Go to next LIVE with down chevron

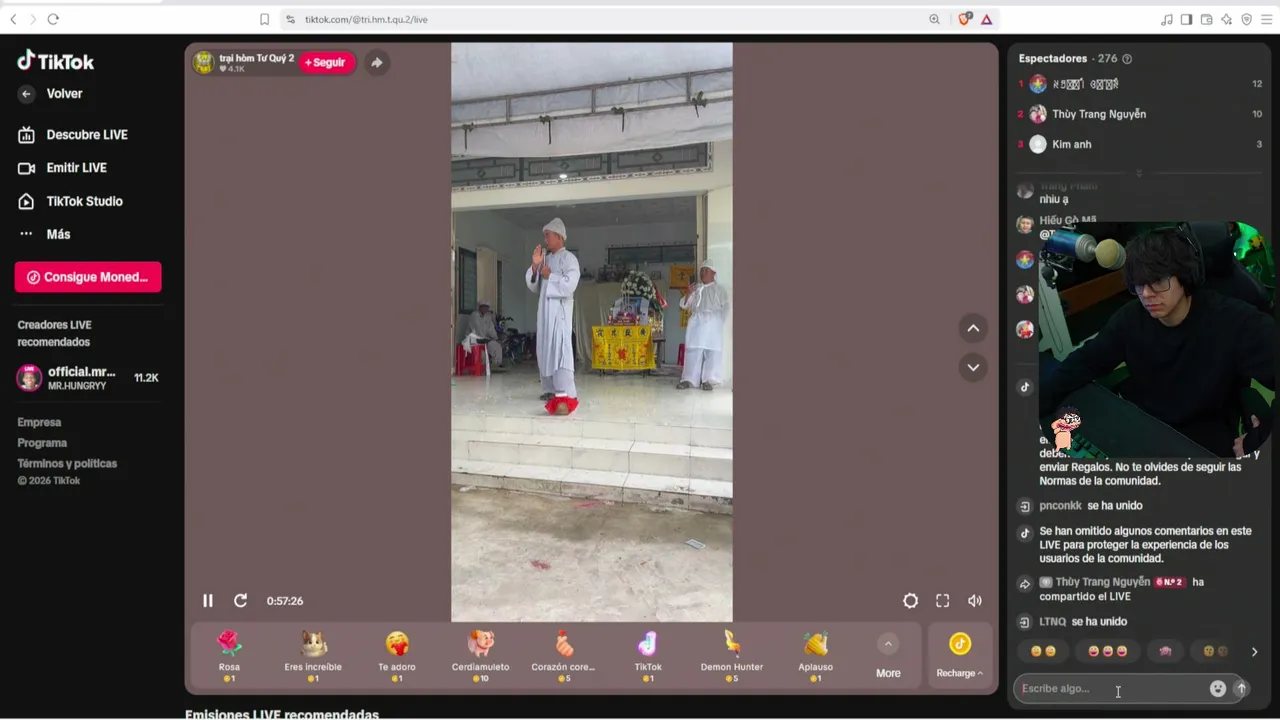coord(973,367)
